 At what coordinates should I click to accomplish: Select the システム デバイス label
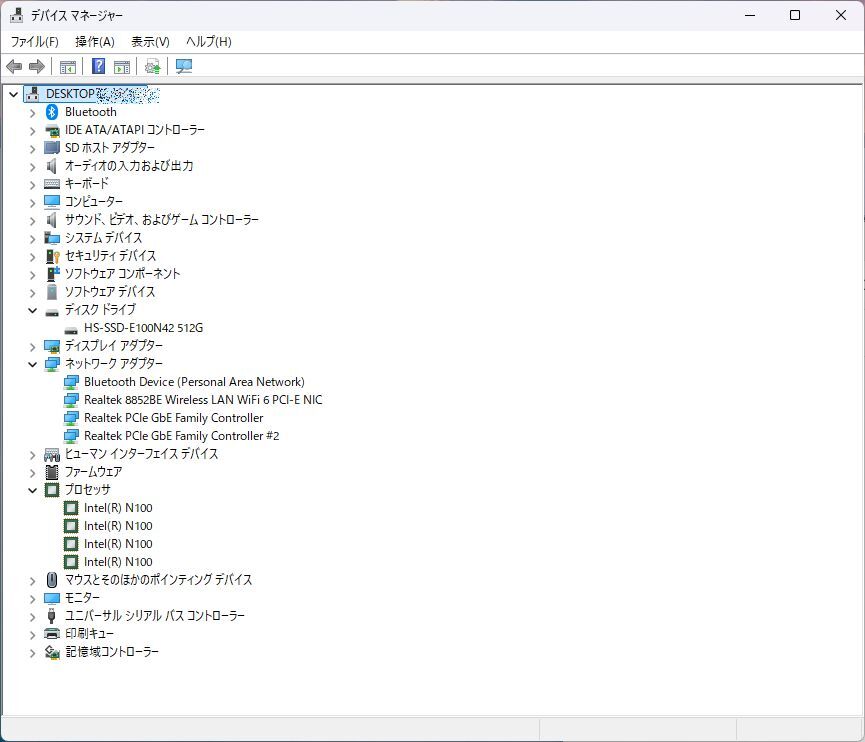pyautogui.click(x=103, y=238)
